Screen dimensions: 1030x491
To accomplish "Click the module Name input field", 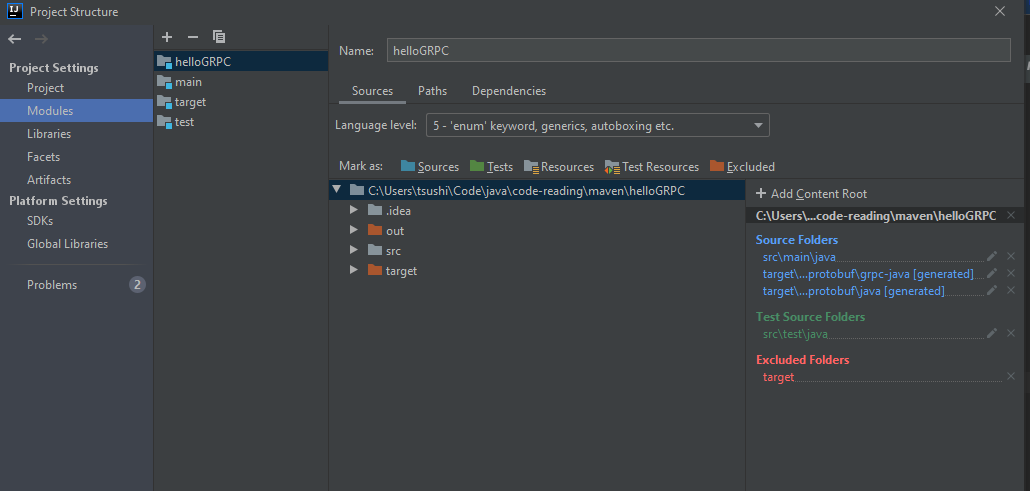I will [x=698, y=51].
